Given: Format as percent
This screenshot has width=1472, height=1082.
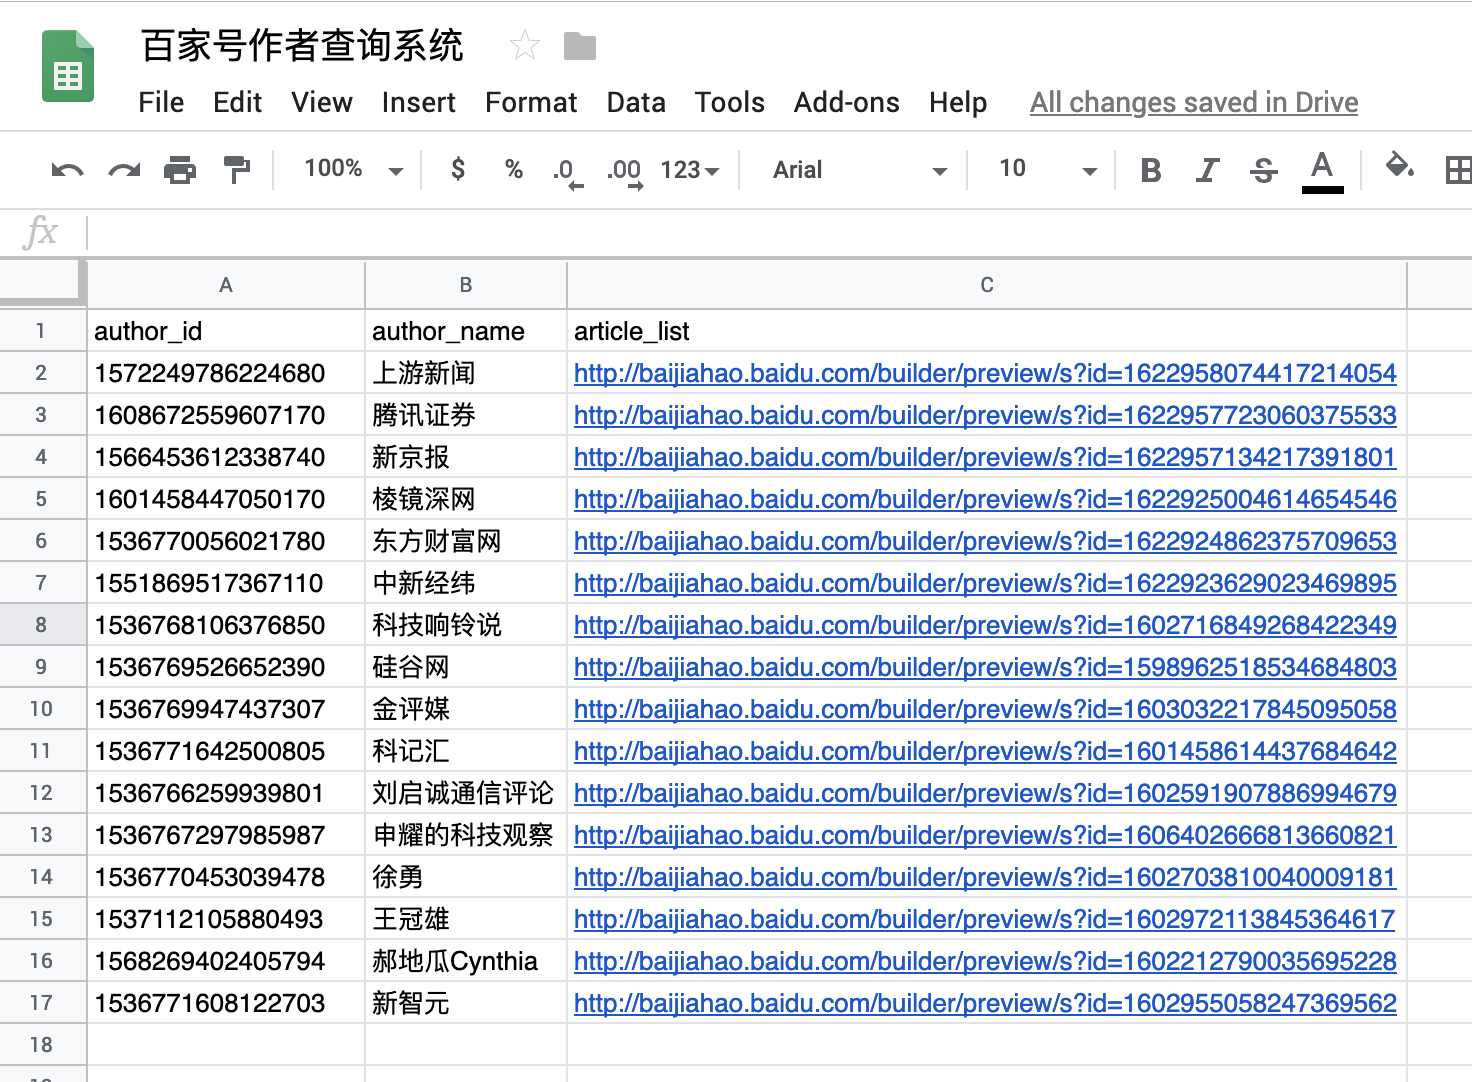Looking at the screenshot, I should coord(514,169).
